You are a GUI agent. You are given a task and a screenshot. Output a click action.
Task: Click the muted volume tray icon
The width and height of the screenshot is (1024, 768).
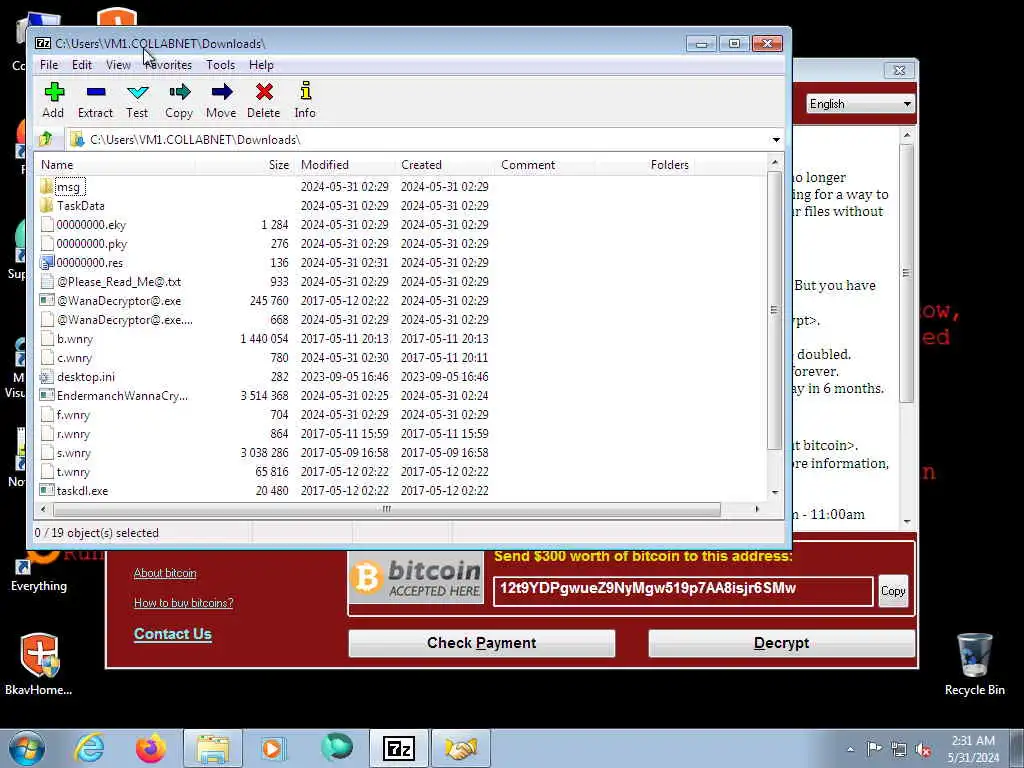[923, 750]
